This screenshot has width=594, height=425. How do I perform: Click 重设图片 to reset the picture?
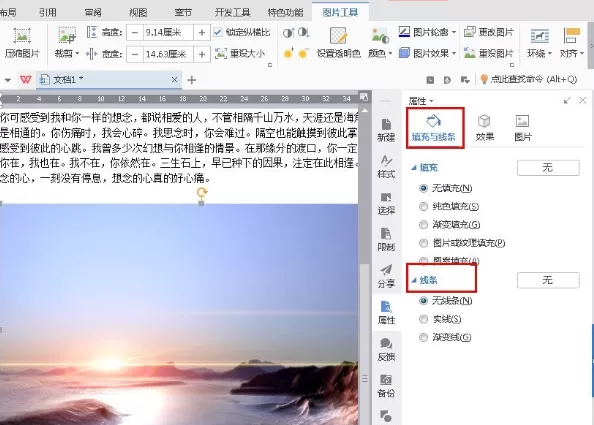(489, 53)
